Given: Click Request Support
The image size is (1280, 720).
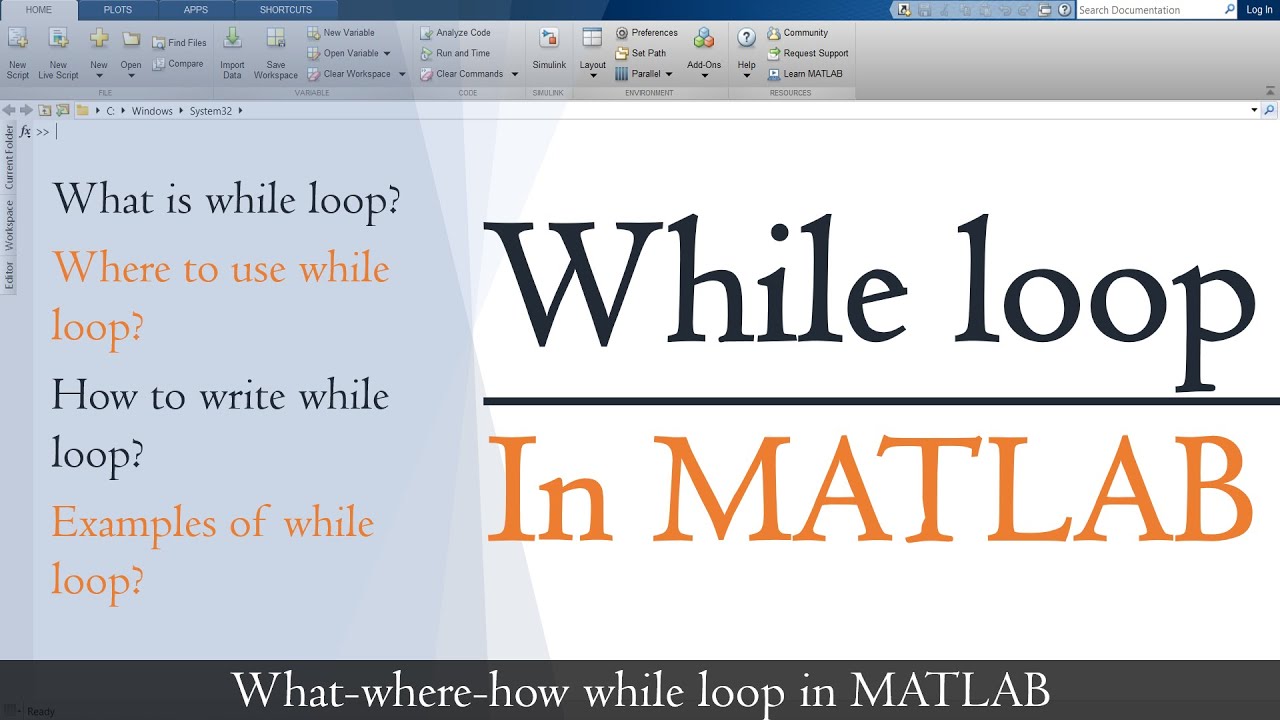Looking at the screenshot, I should [808, 54].
